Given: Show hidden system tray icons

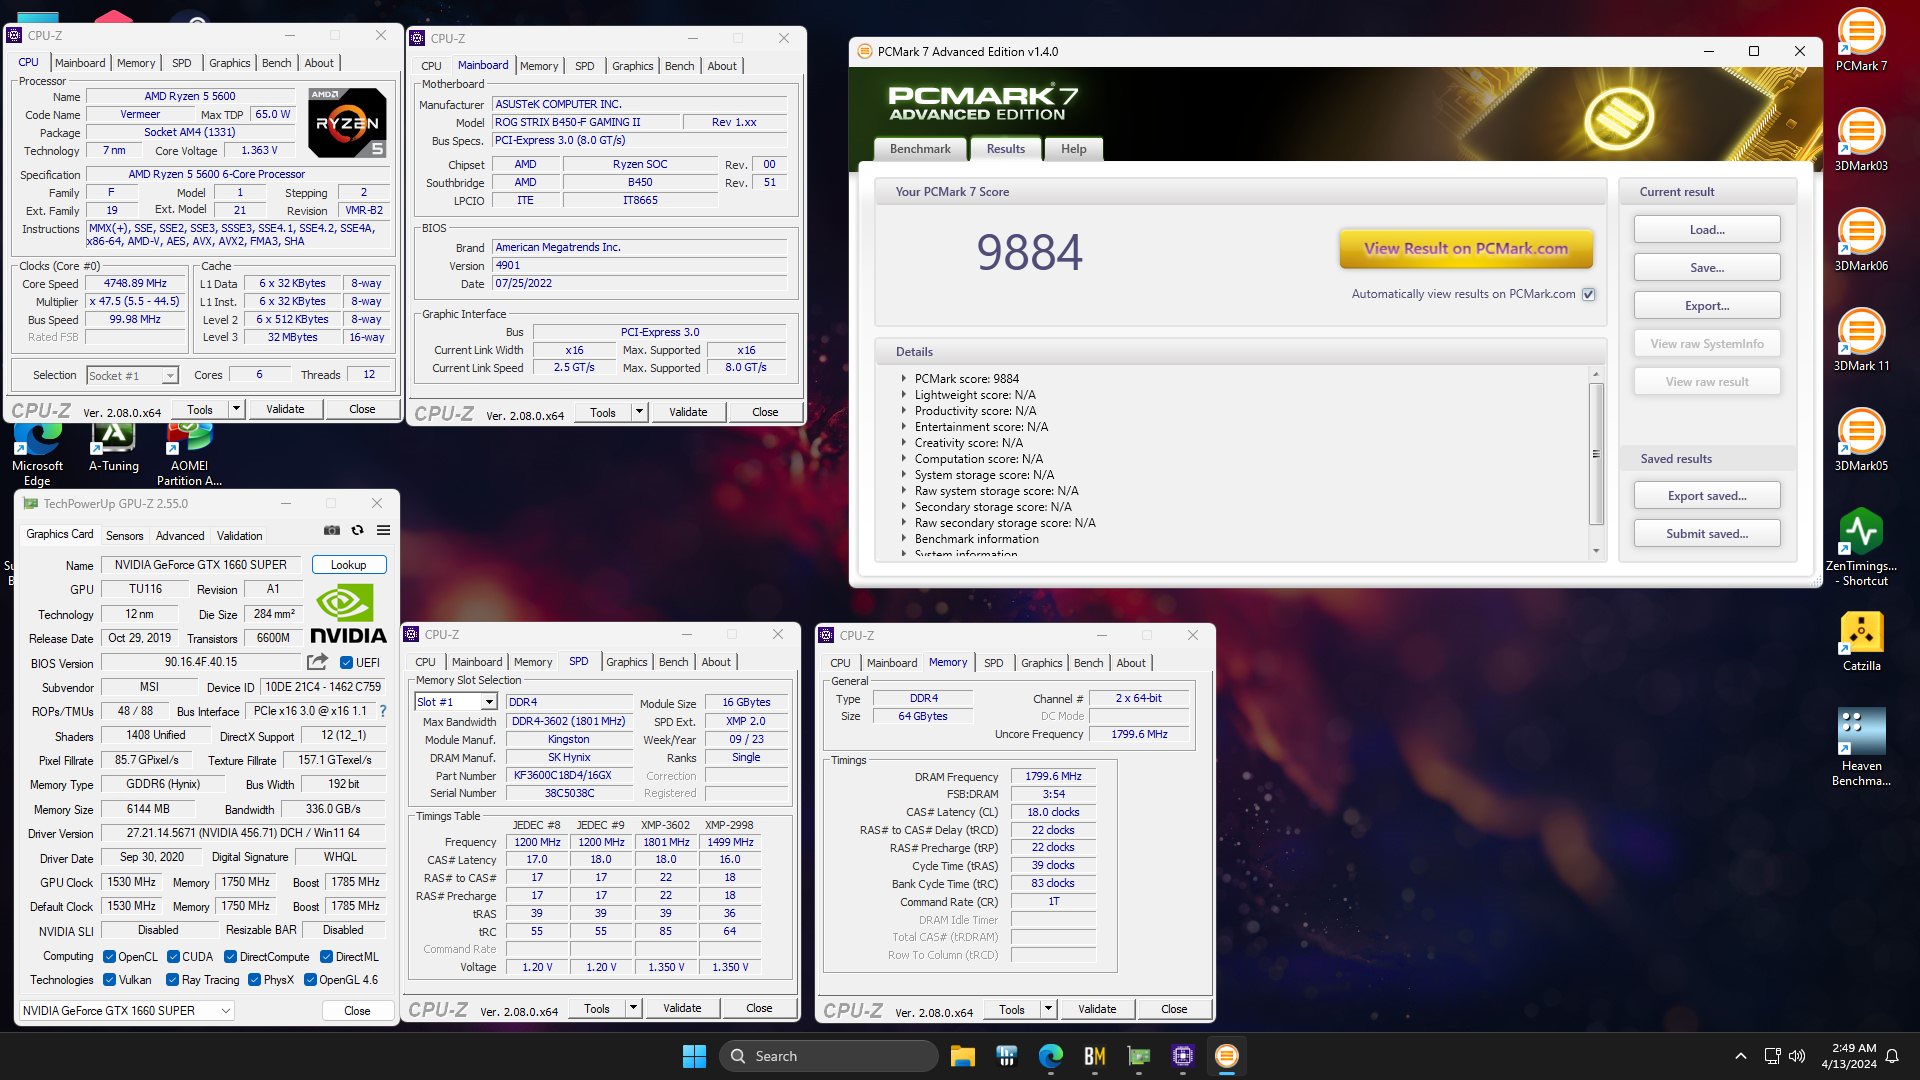Looking at the screenshot, I should (1741, 1056).
